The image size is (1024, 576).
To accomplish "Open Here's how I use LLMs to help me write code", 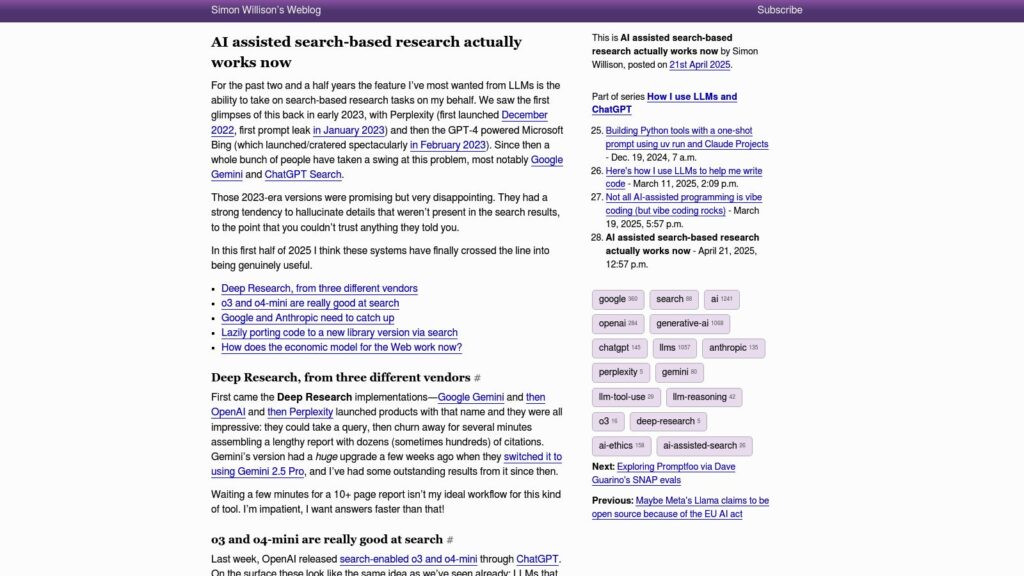I will [683, 177].
